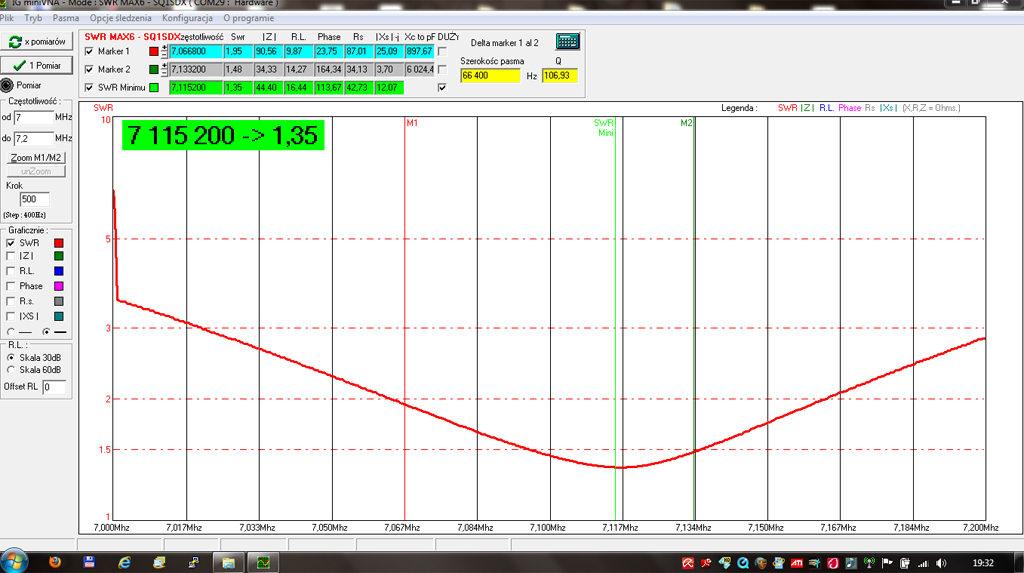
Task: Open Opcje śledzenia menu
Action: (x=120, y=18)
